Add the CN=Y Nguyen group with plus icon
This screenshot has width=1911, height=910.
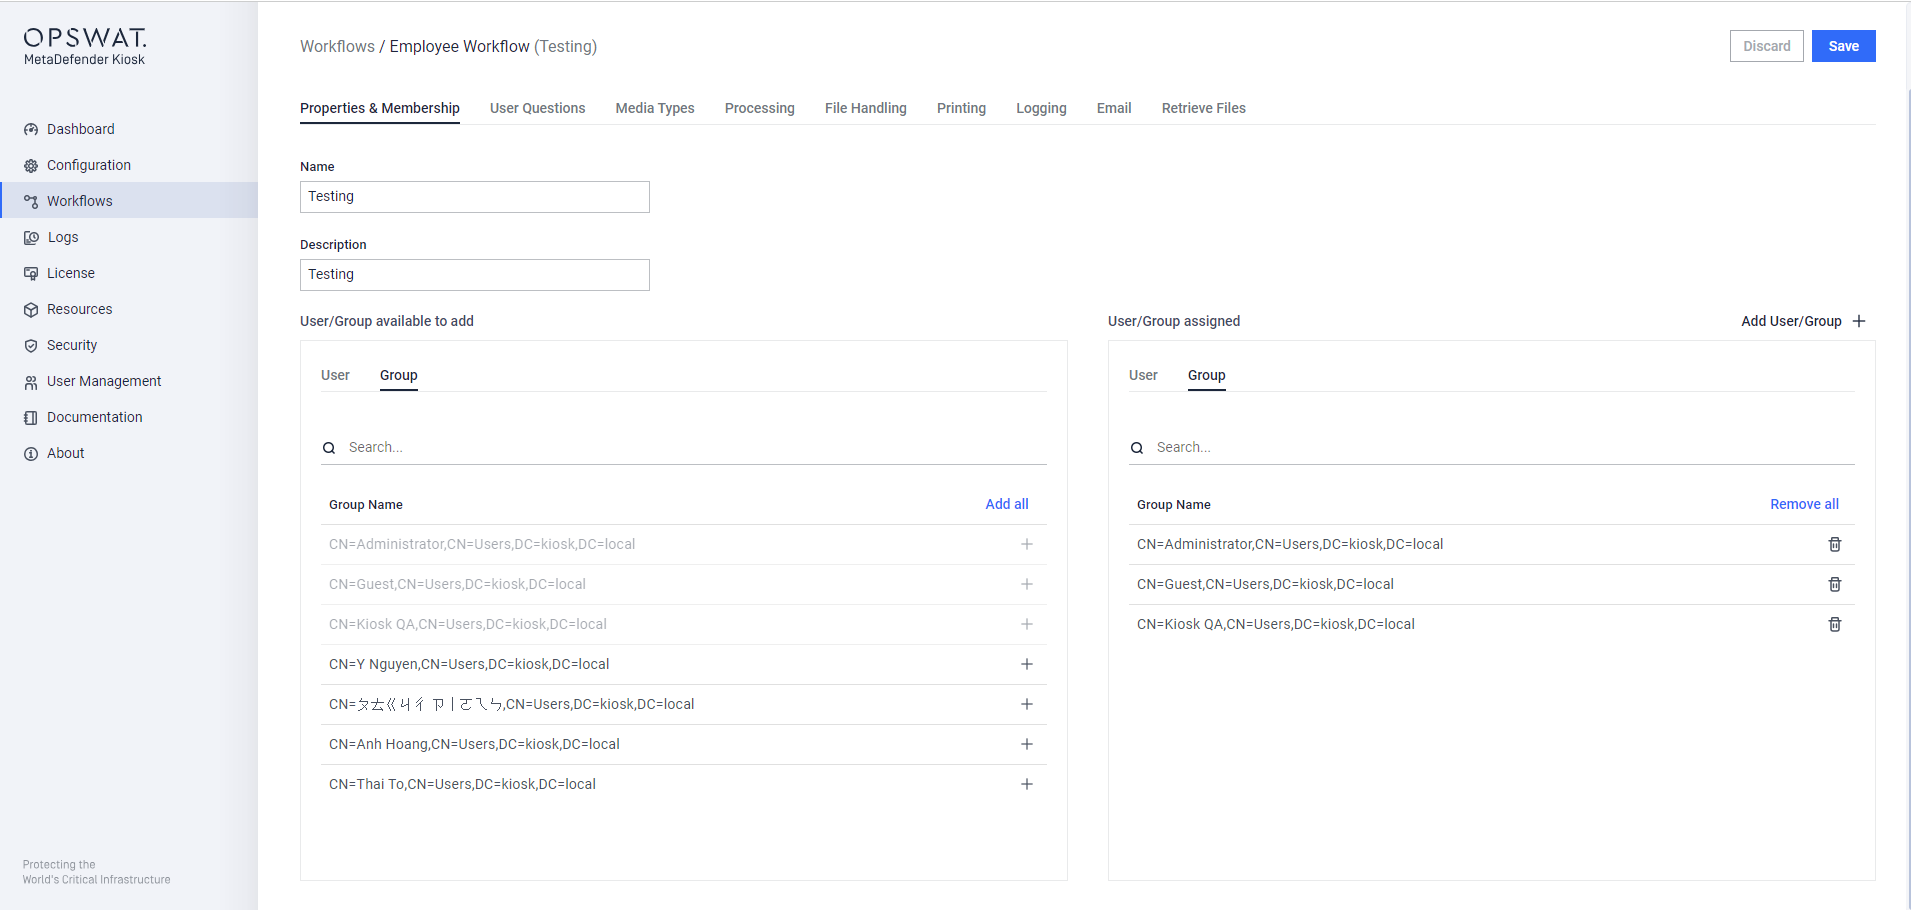tap(1027, 664)
